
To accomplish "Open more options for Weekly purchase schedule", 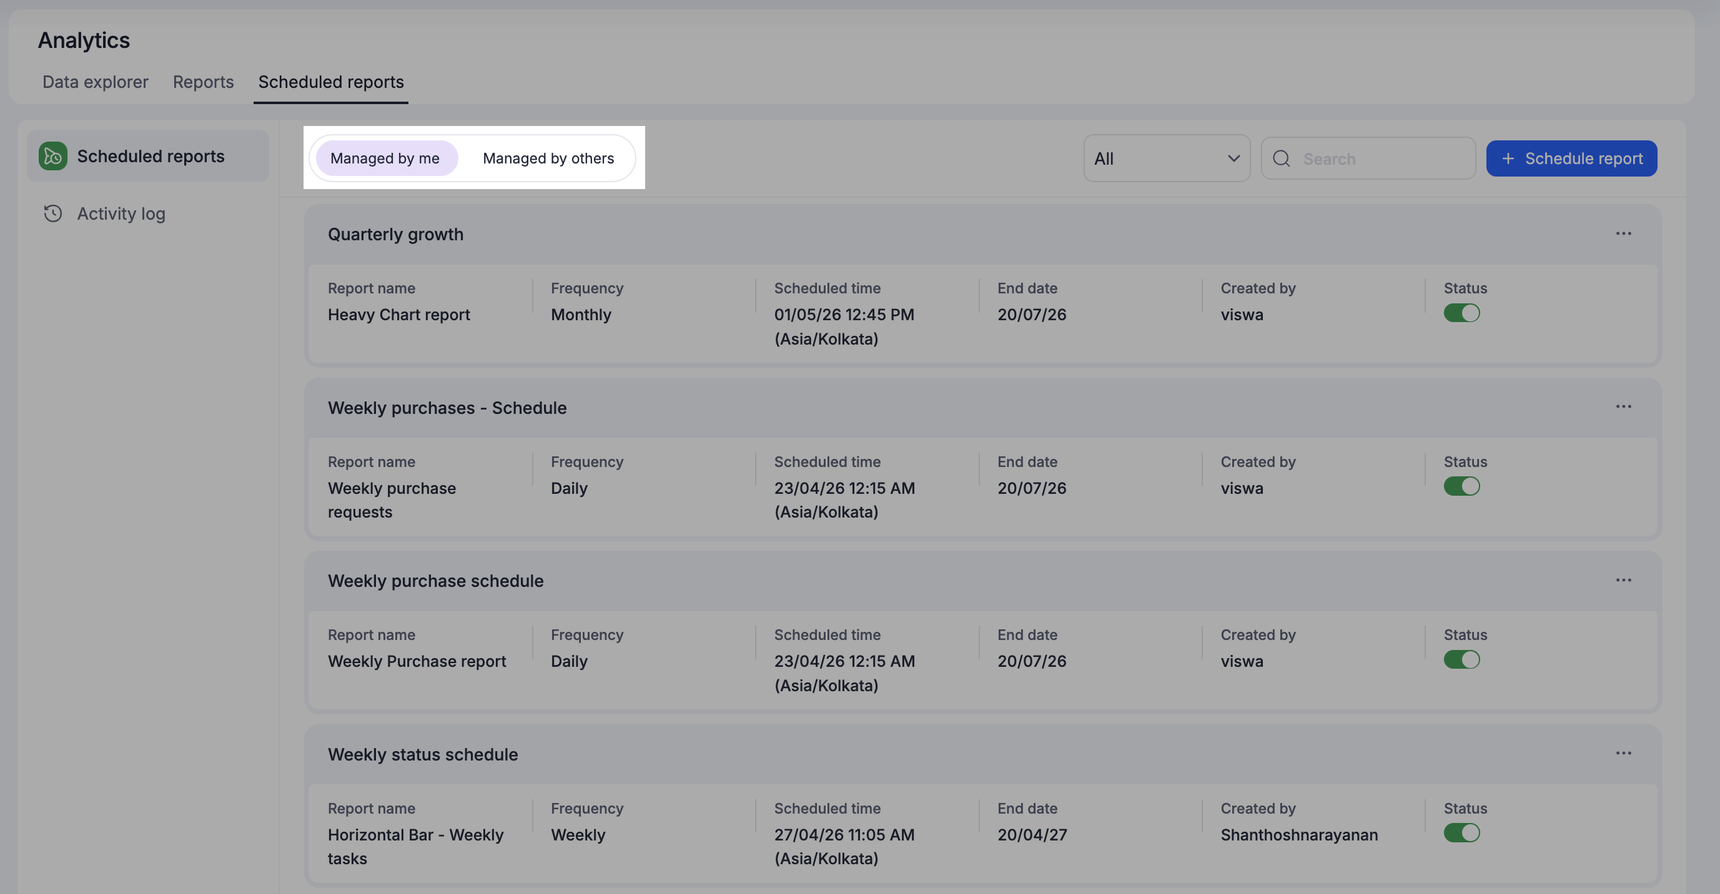I will coord(1623,581).
